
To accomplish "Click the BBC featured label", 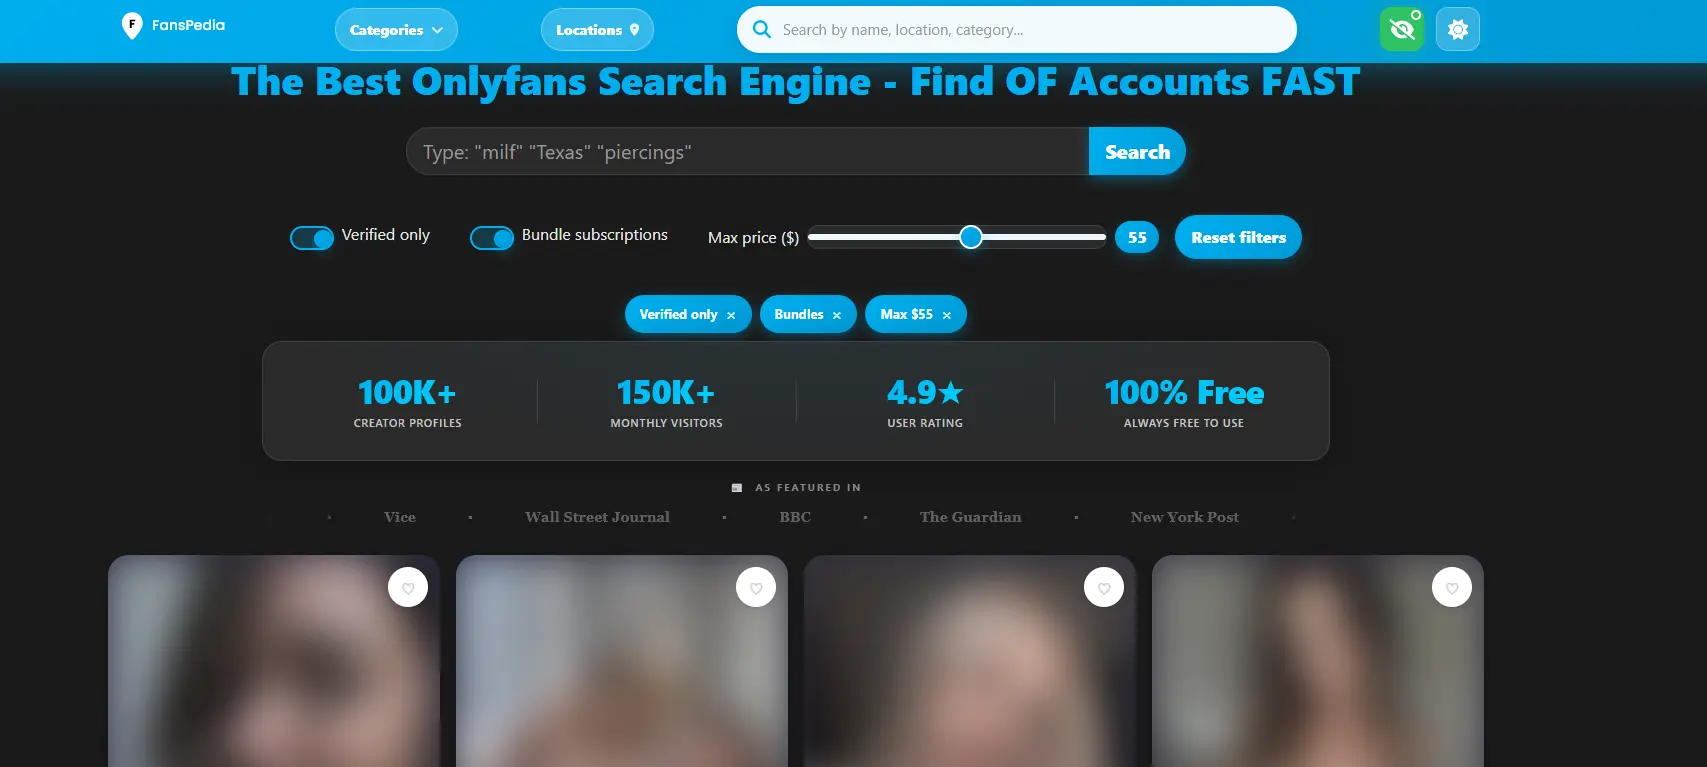I will [795, 517].
